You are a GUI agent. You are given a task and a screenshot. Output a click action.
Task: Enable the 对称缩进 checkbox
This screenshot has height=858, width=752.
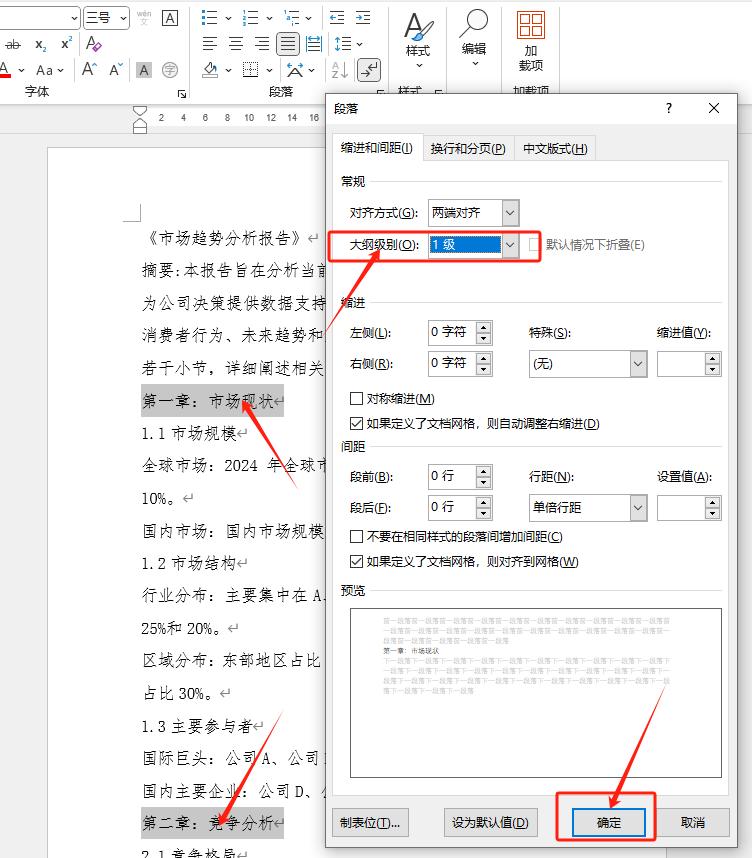click(357, 399)
